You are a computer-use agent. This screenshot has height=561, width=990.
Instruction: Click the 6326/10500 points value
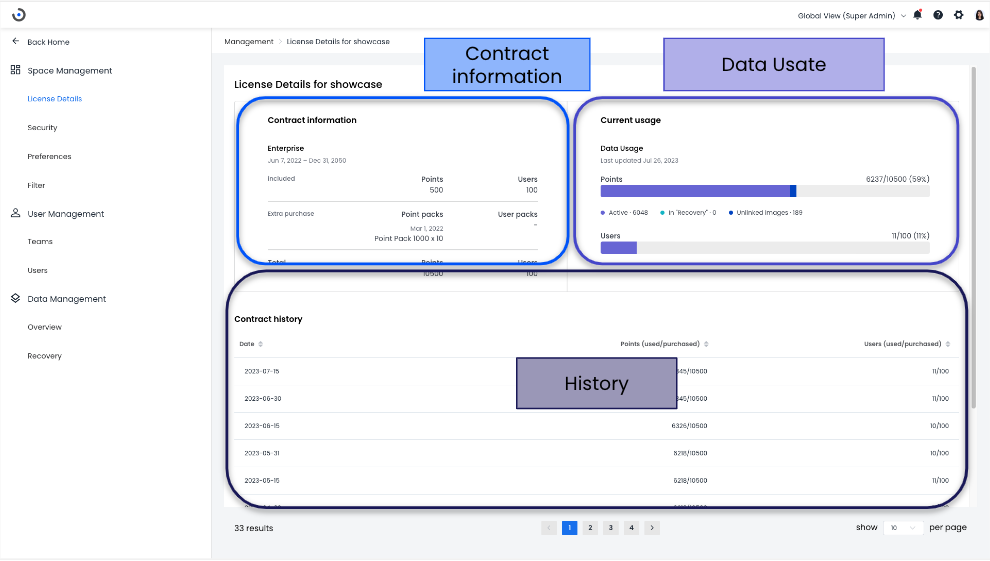pyautogui.click(x=689, y=426)
